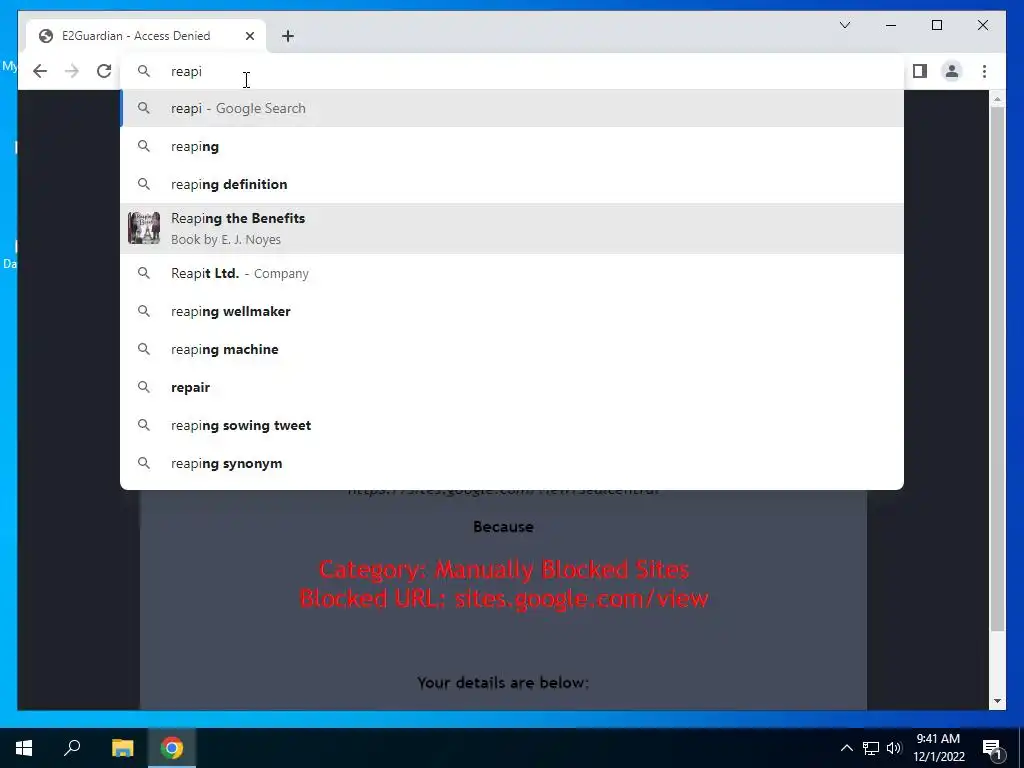Toggle the Chrome side panel icon
The height and width of the screenshot is (768, 1024).
click(920, 71)
